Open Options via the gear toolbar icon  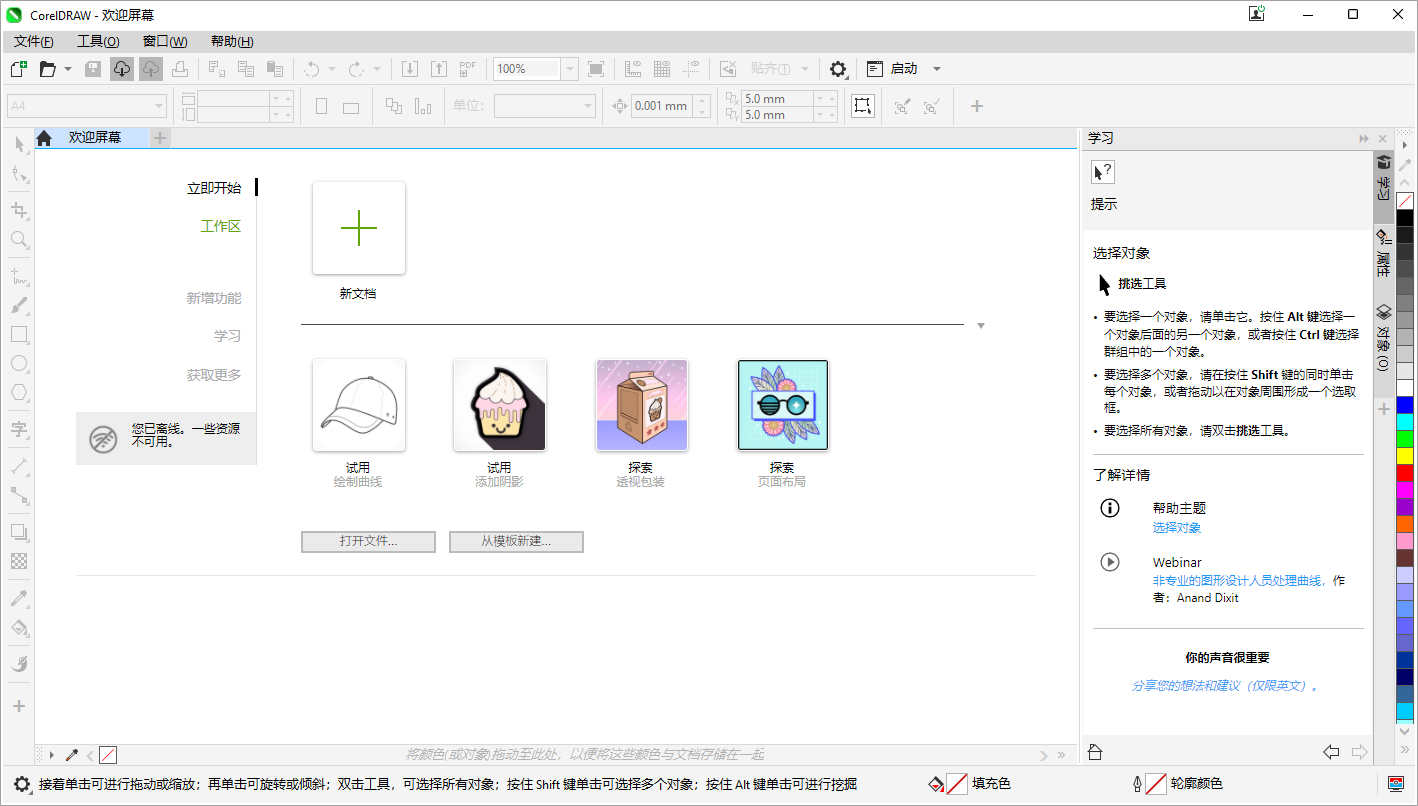(838, 69)
